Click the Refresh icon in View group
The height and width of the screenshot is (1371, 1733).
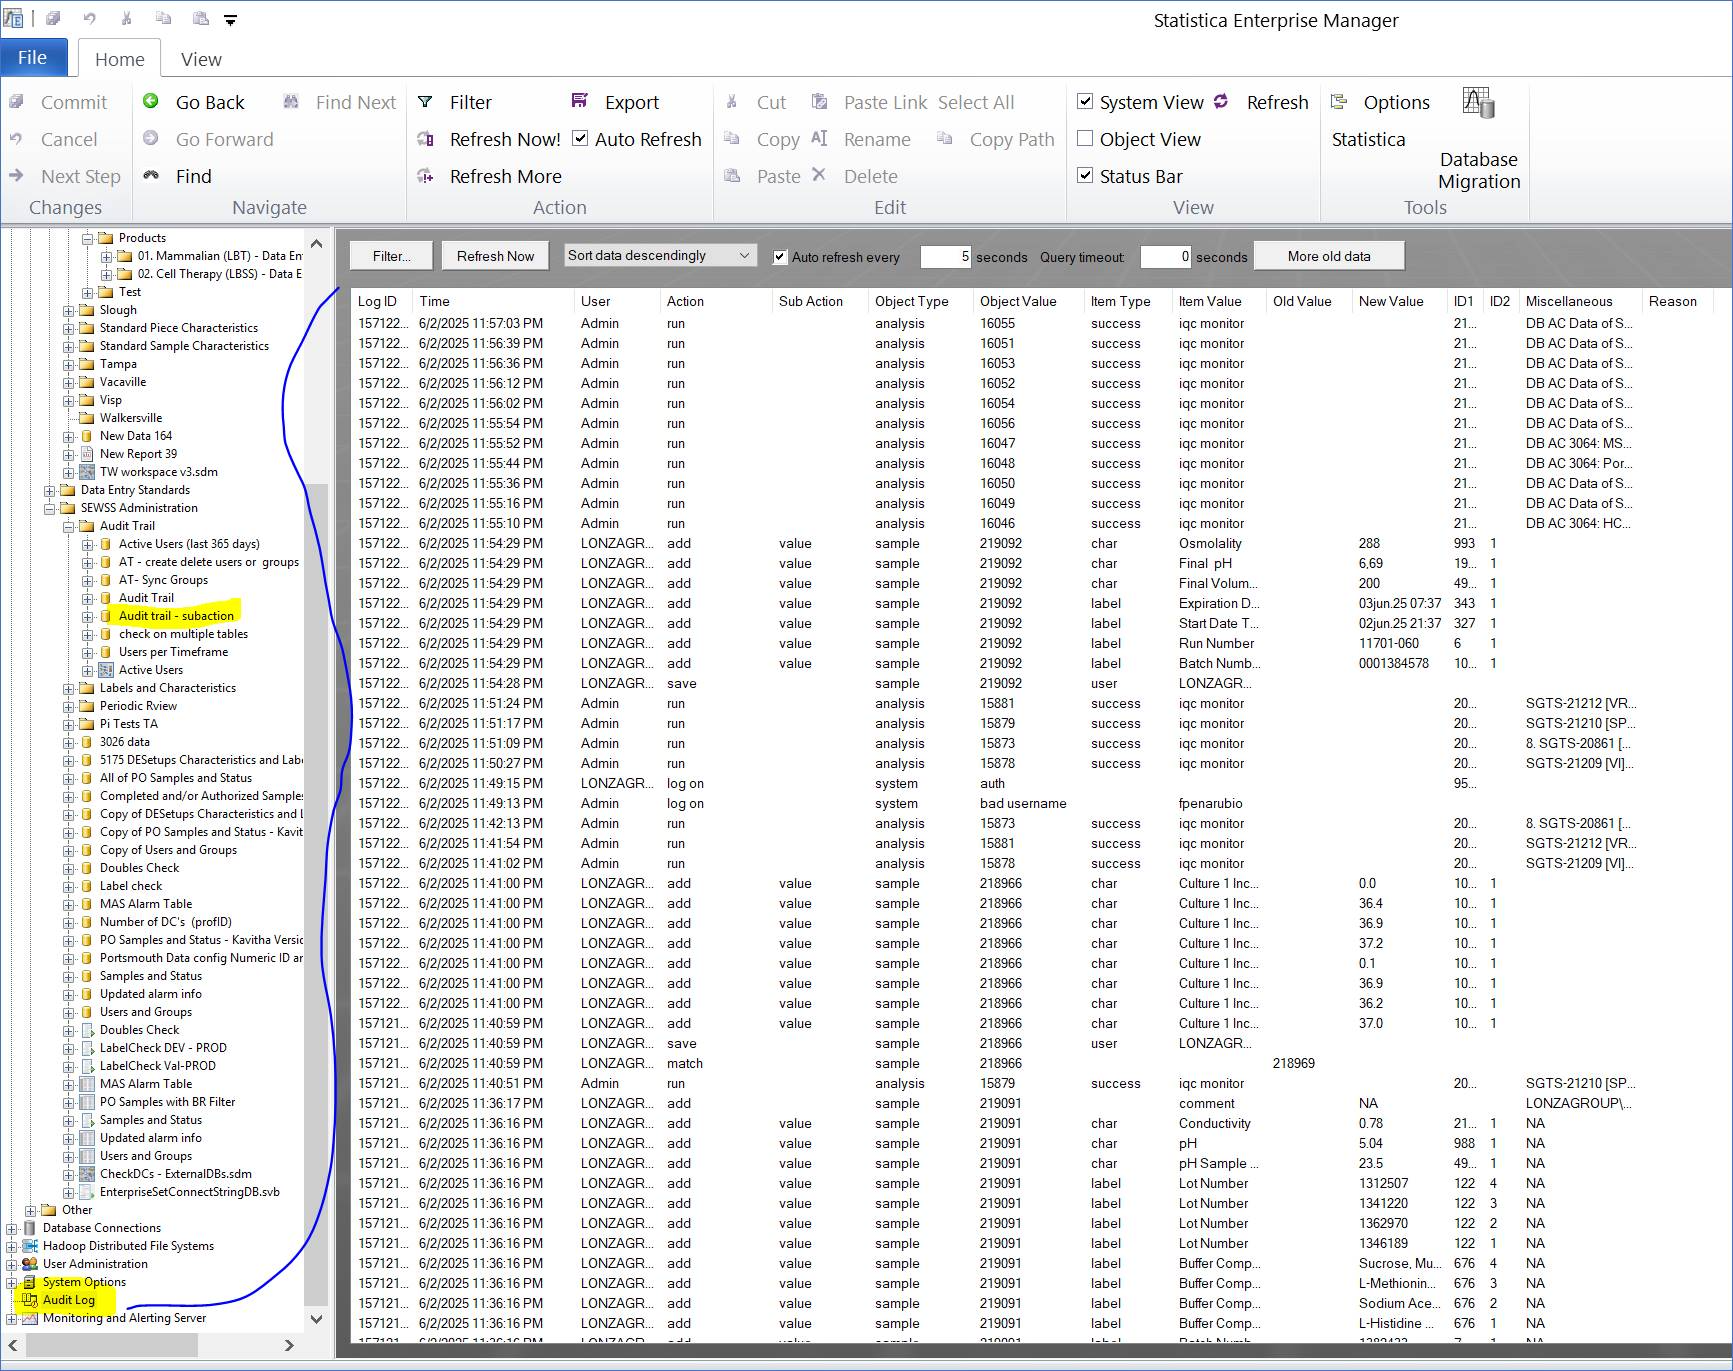click(1222, 102)
